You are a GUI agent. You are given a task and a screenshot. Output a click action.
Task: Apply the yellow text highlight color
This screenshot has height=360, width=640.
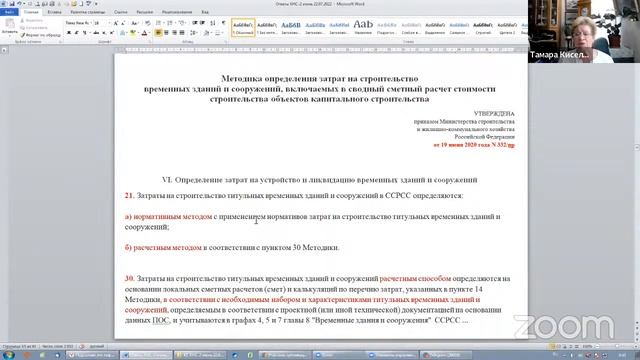coord(133,33)
